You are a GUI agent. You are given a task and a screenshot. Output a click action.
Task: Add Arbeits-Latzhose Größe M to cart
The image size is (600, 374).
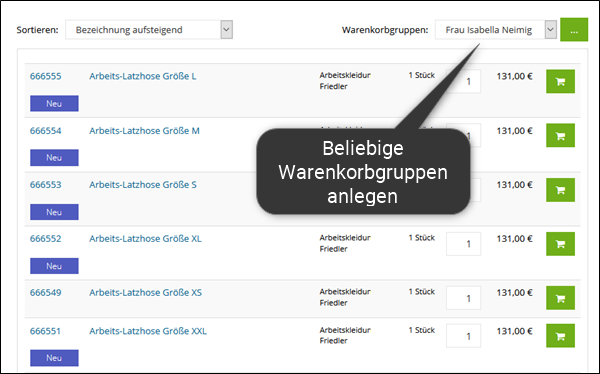(x=560, y=136)
